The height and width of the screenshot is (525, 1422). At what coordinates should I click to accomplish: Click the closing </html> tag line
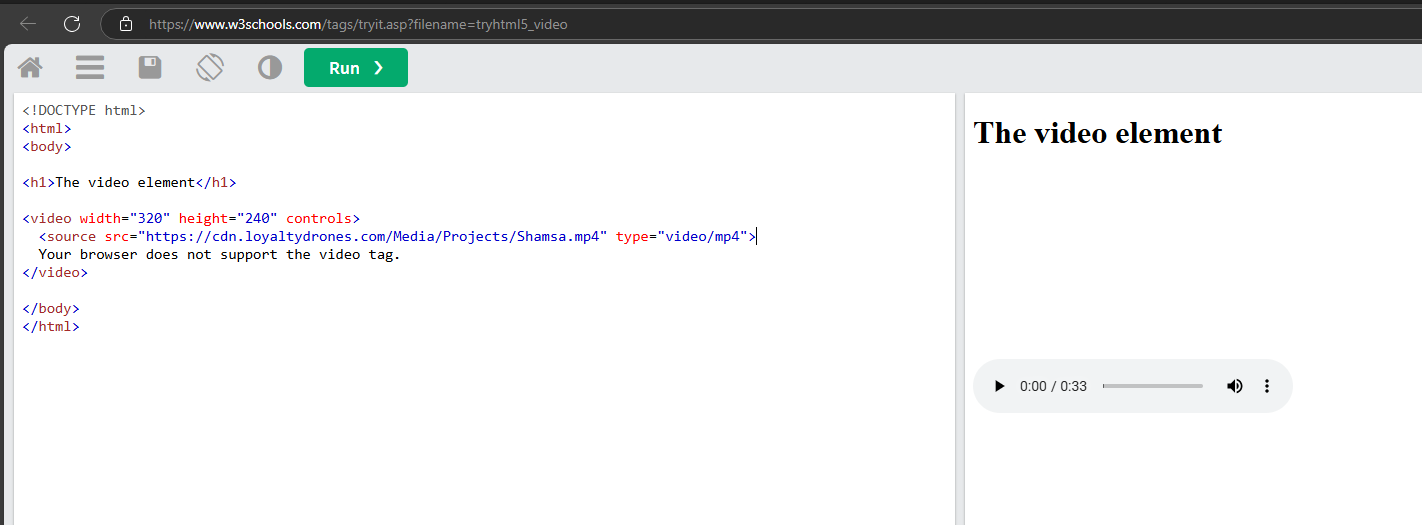pyautogui.click(x=51, y=326)
